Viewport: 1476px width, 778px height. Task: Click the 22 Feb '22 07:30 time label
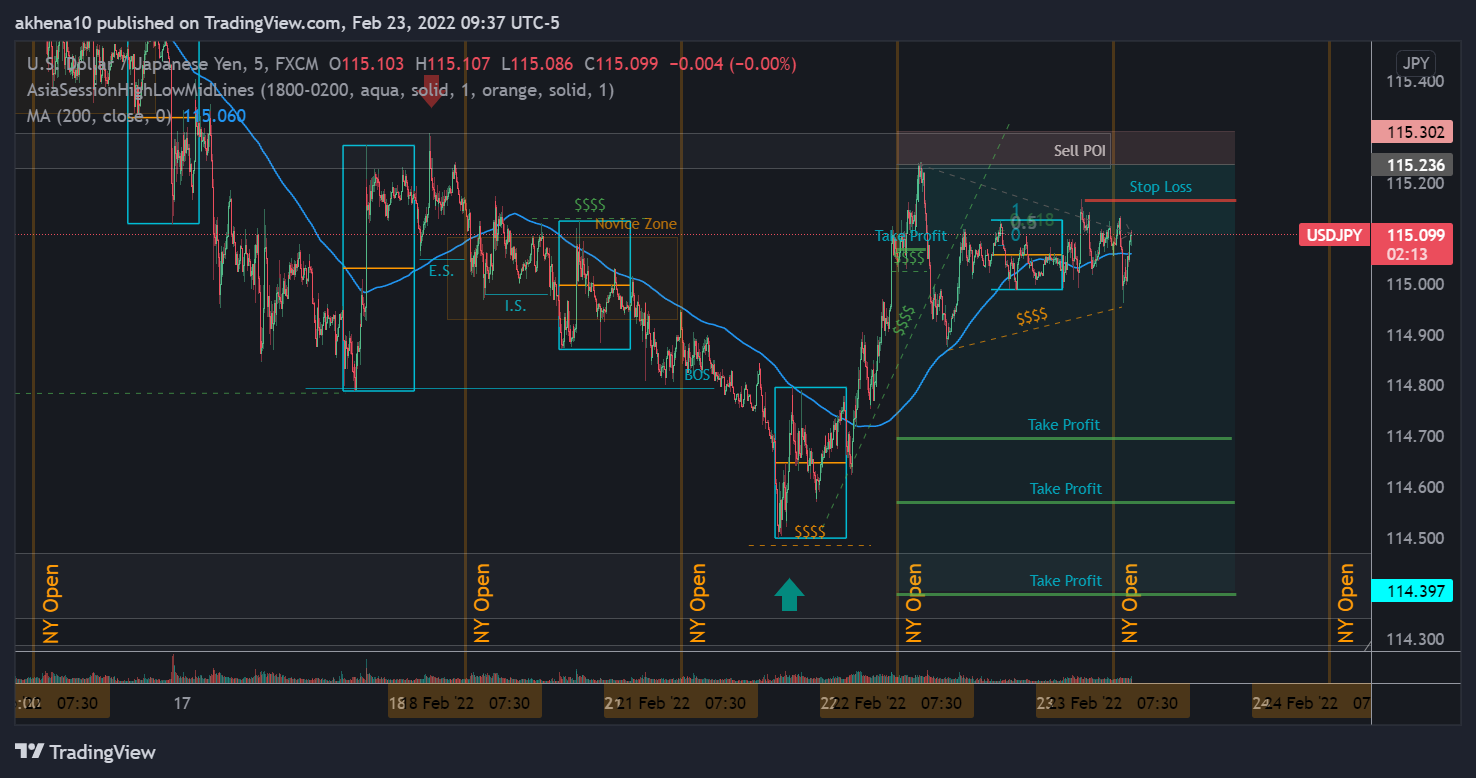coord(897,703)
